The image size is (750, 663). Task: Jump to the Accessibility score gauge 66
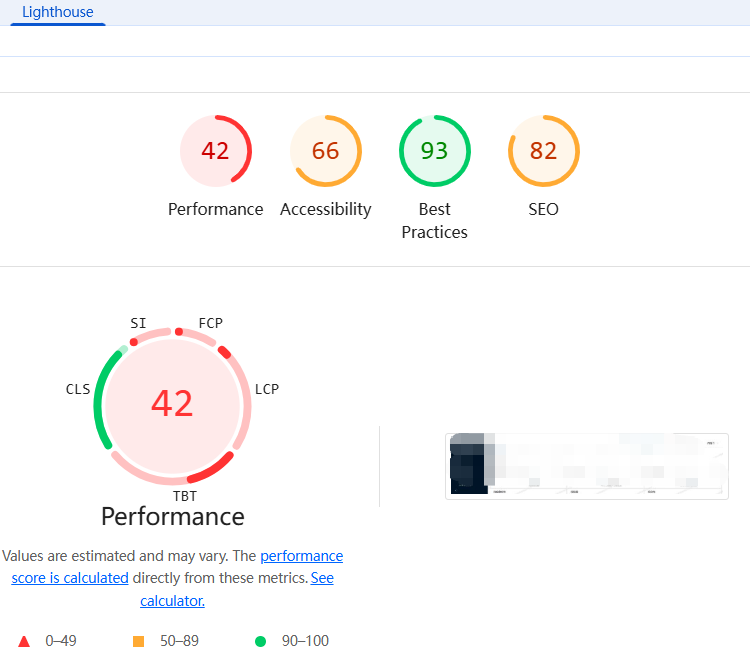[326, 151]
